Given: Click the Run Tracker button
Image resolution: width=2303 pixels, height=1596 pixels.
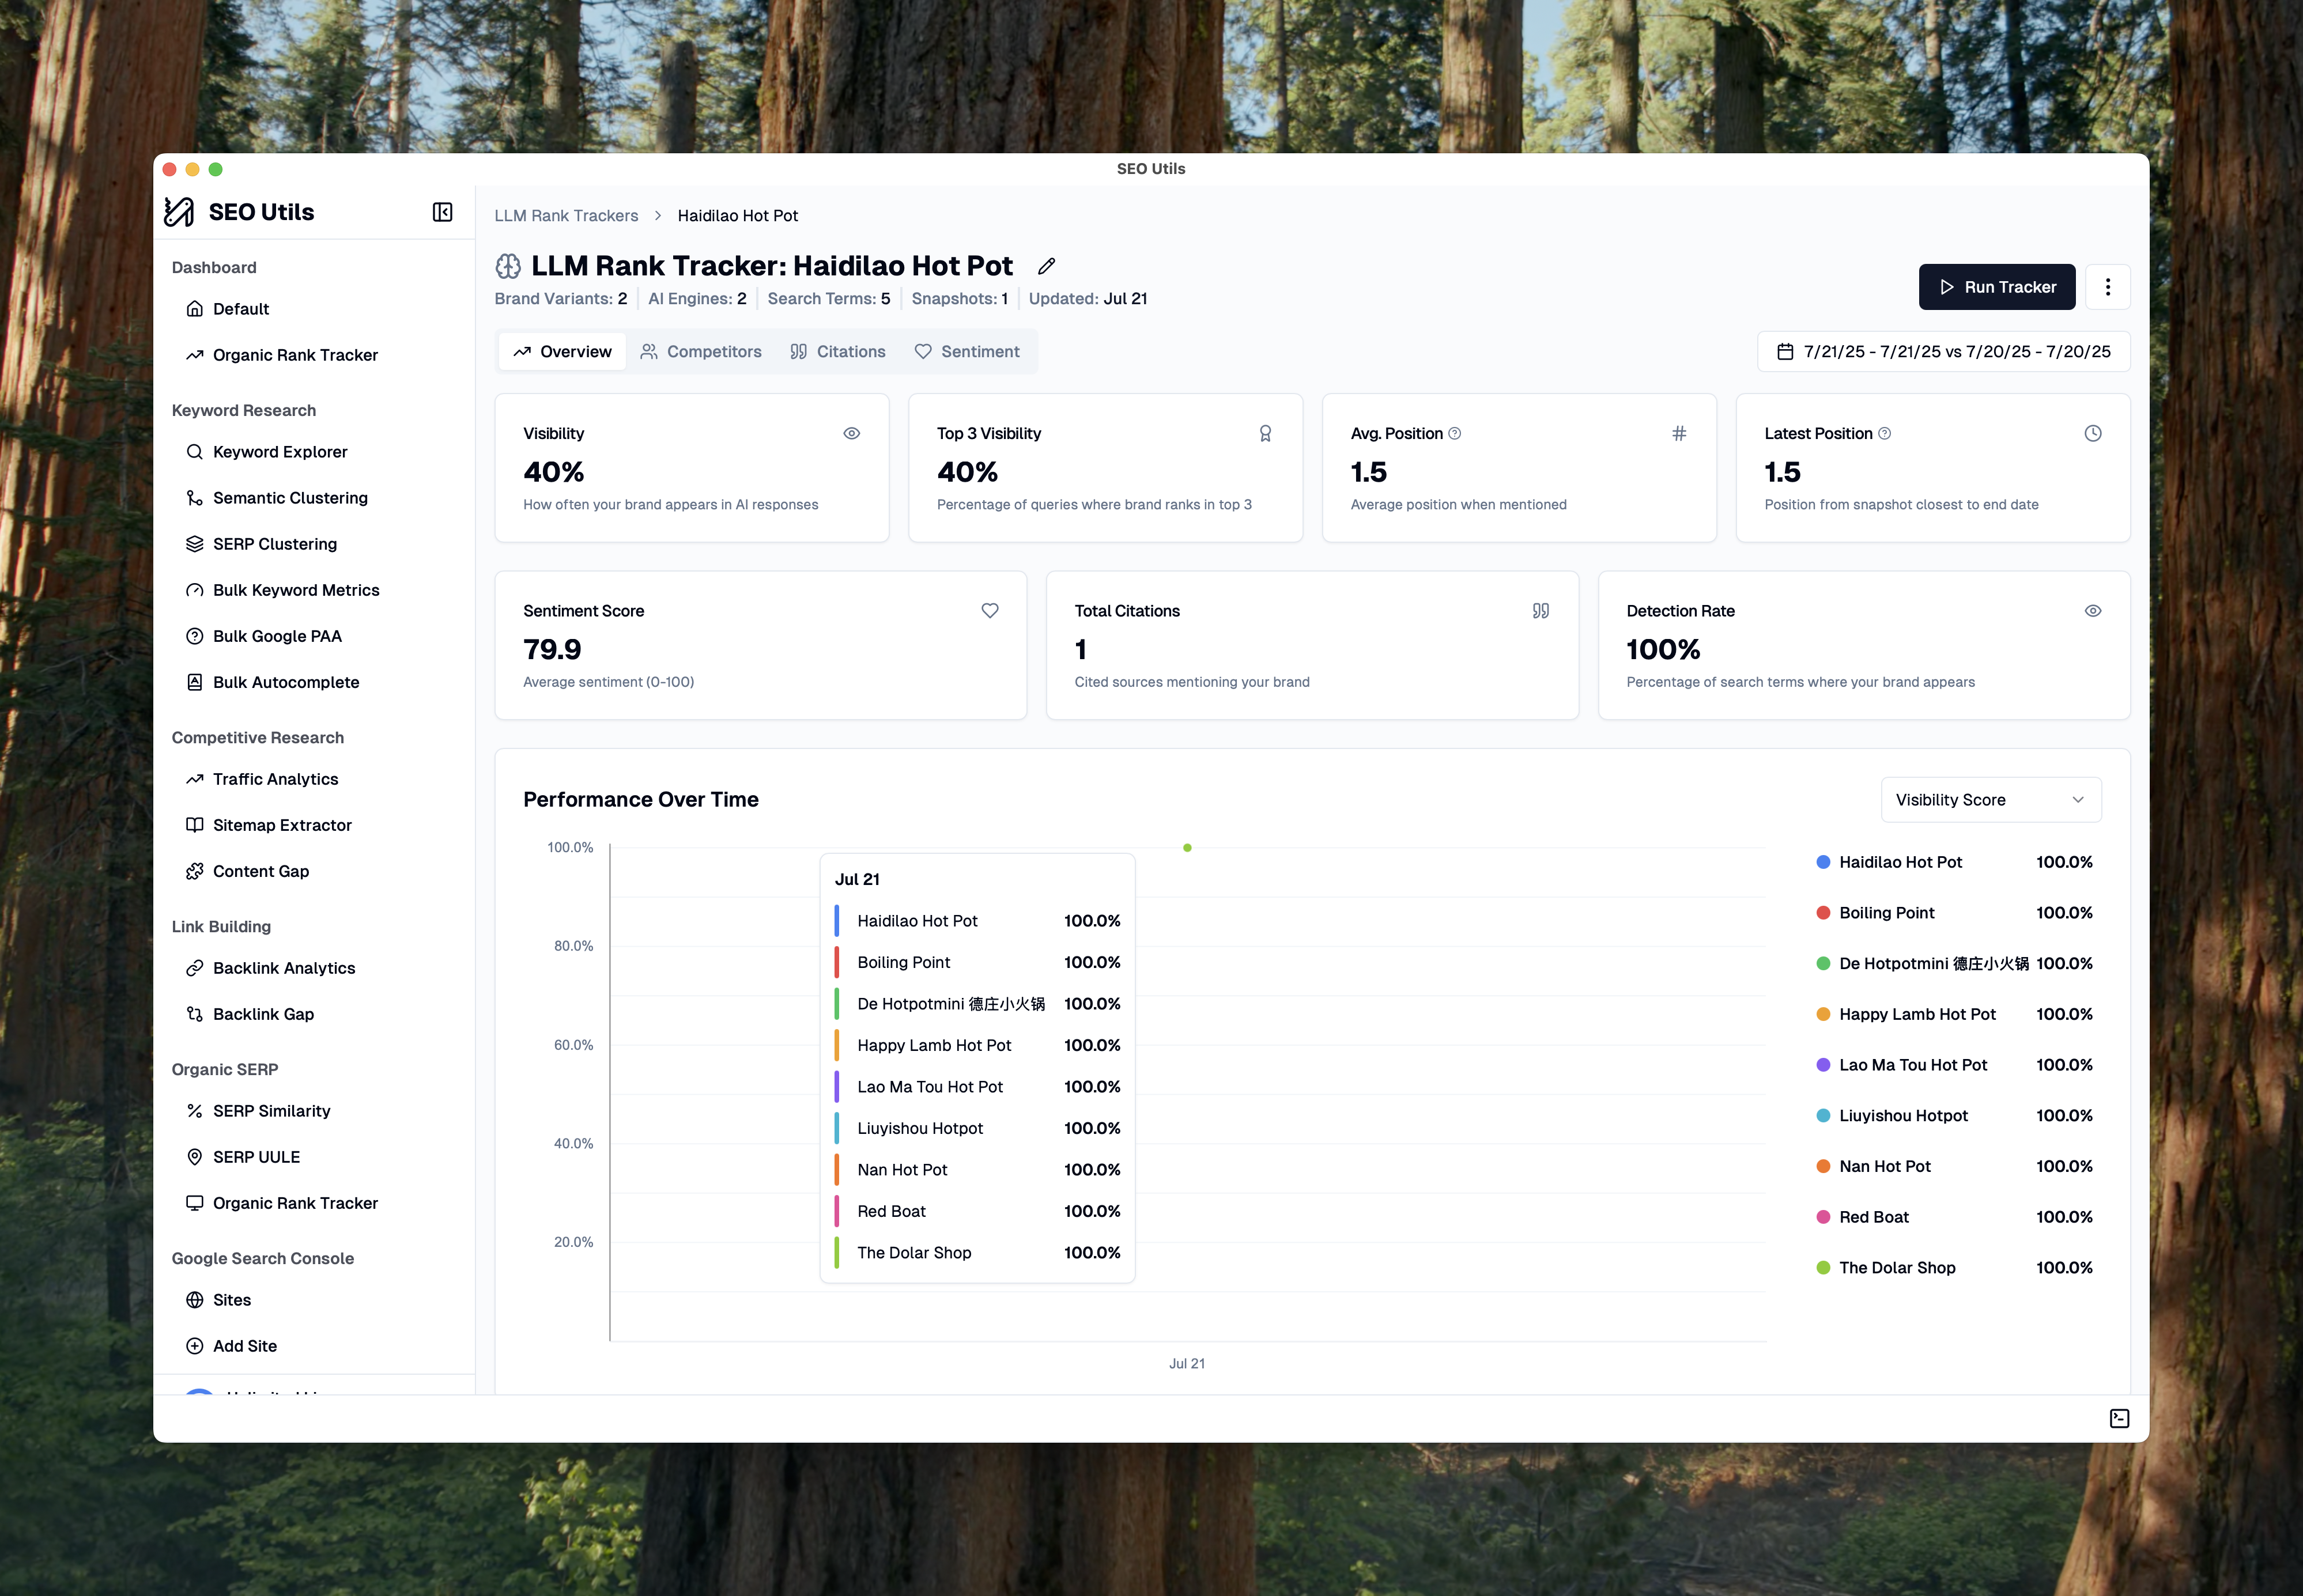Looking at the screenshot, I should 1996,287.
